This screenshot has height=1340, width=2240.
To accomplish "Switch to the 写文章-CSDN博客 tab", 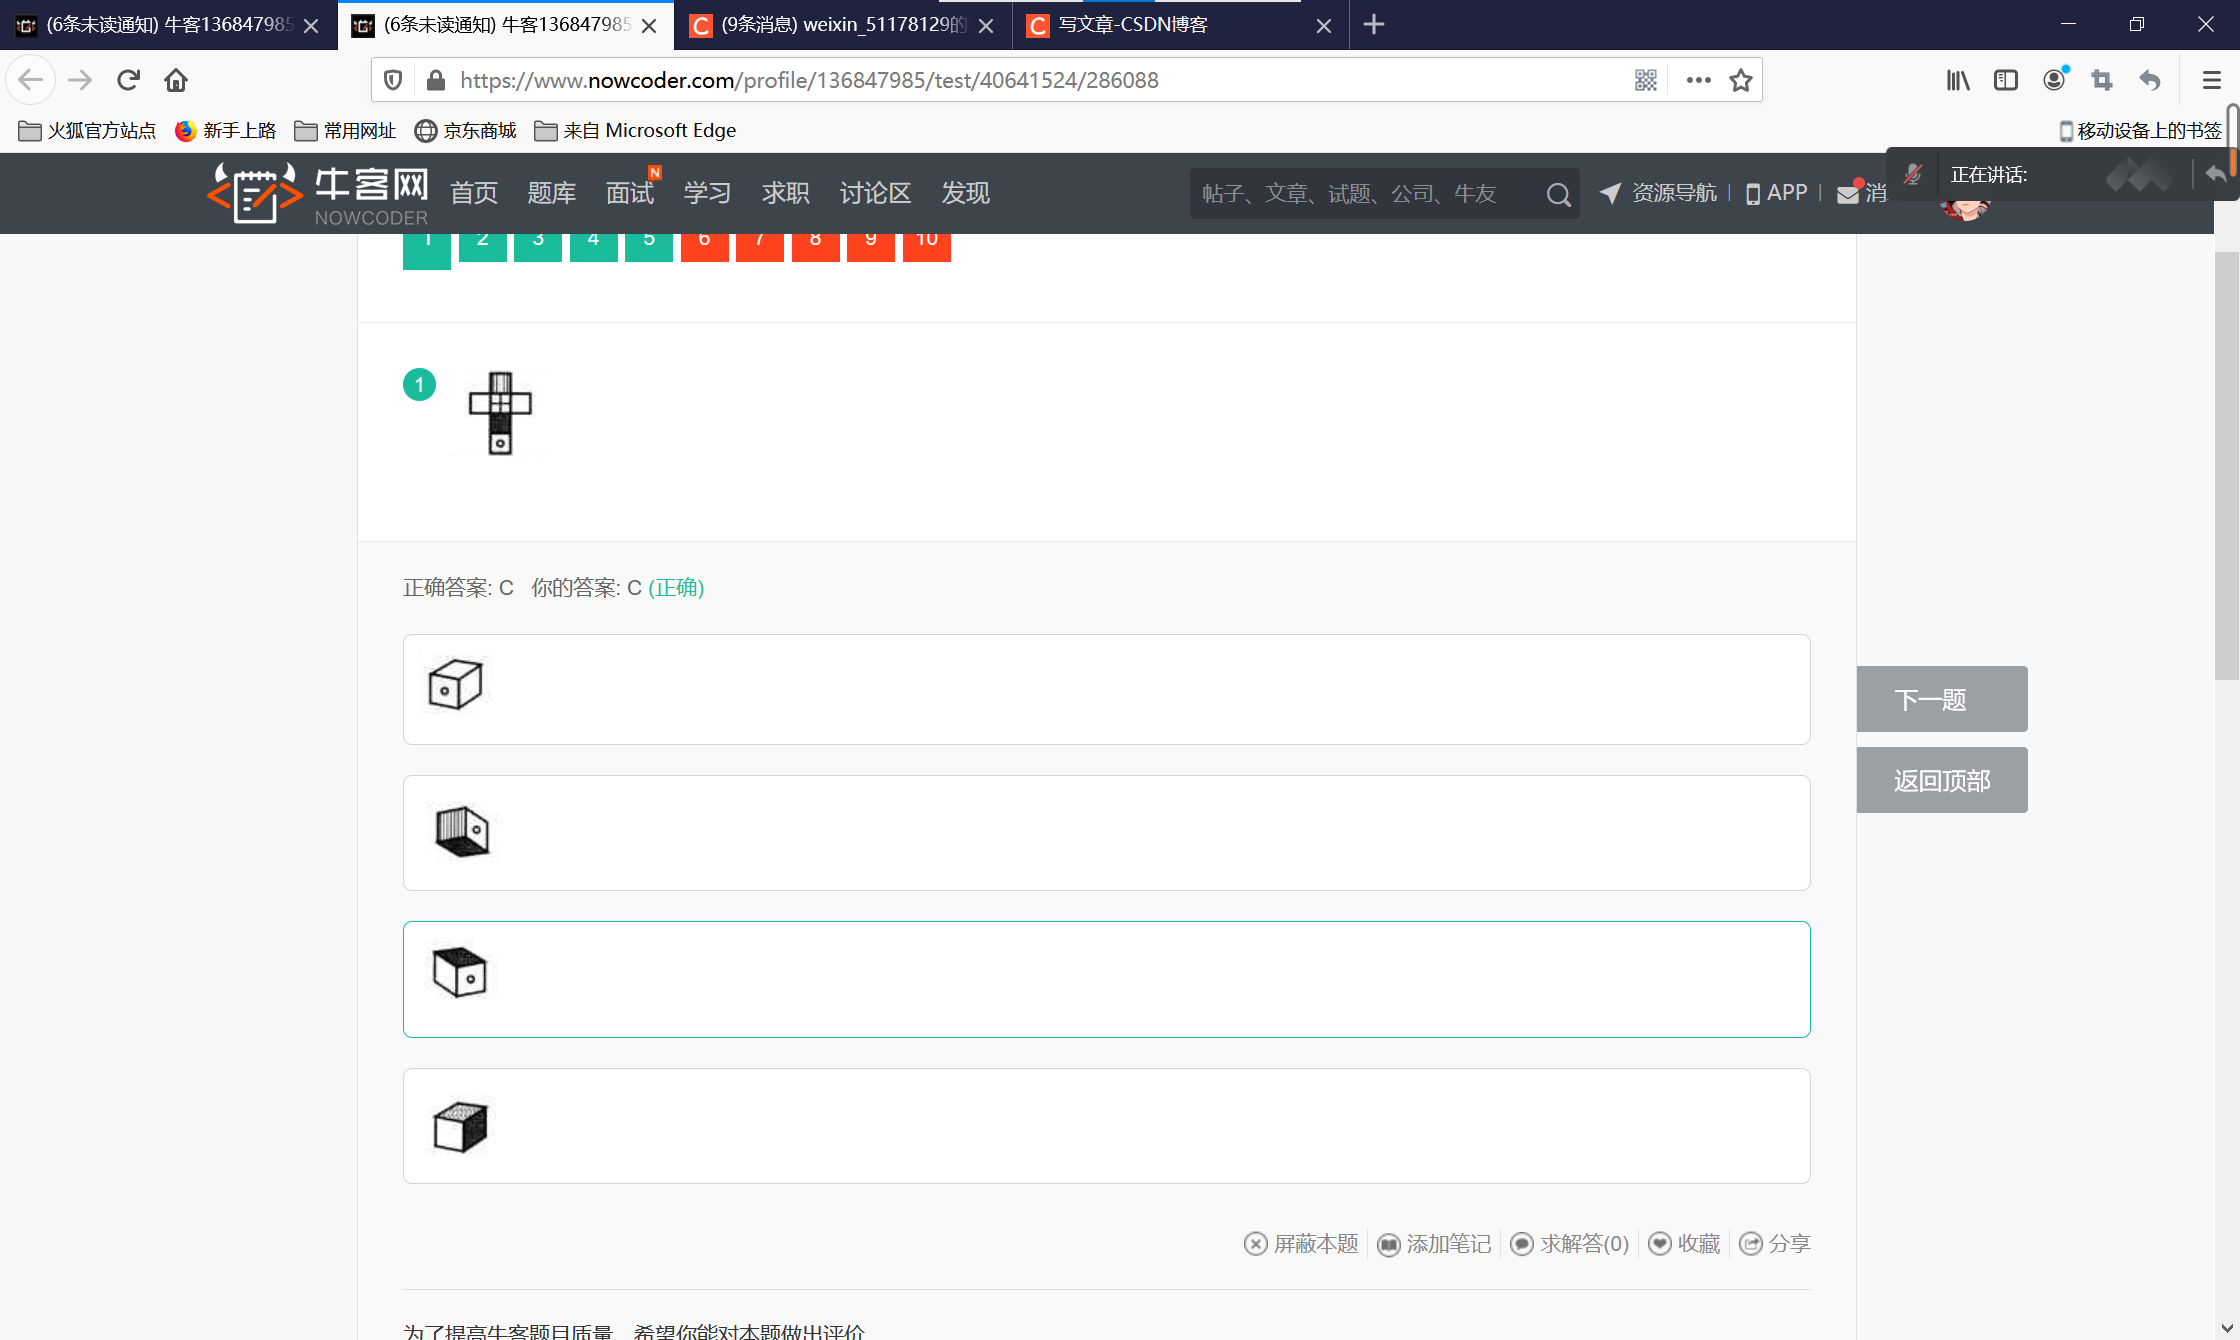I will [x=1181, y=25].
